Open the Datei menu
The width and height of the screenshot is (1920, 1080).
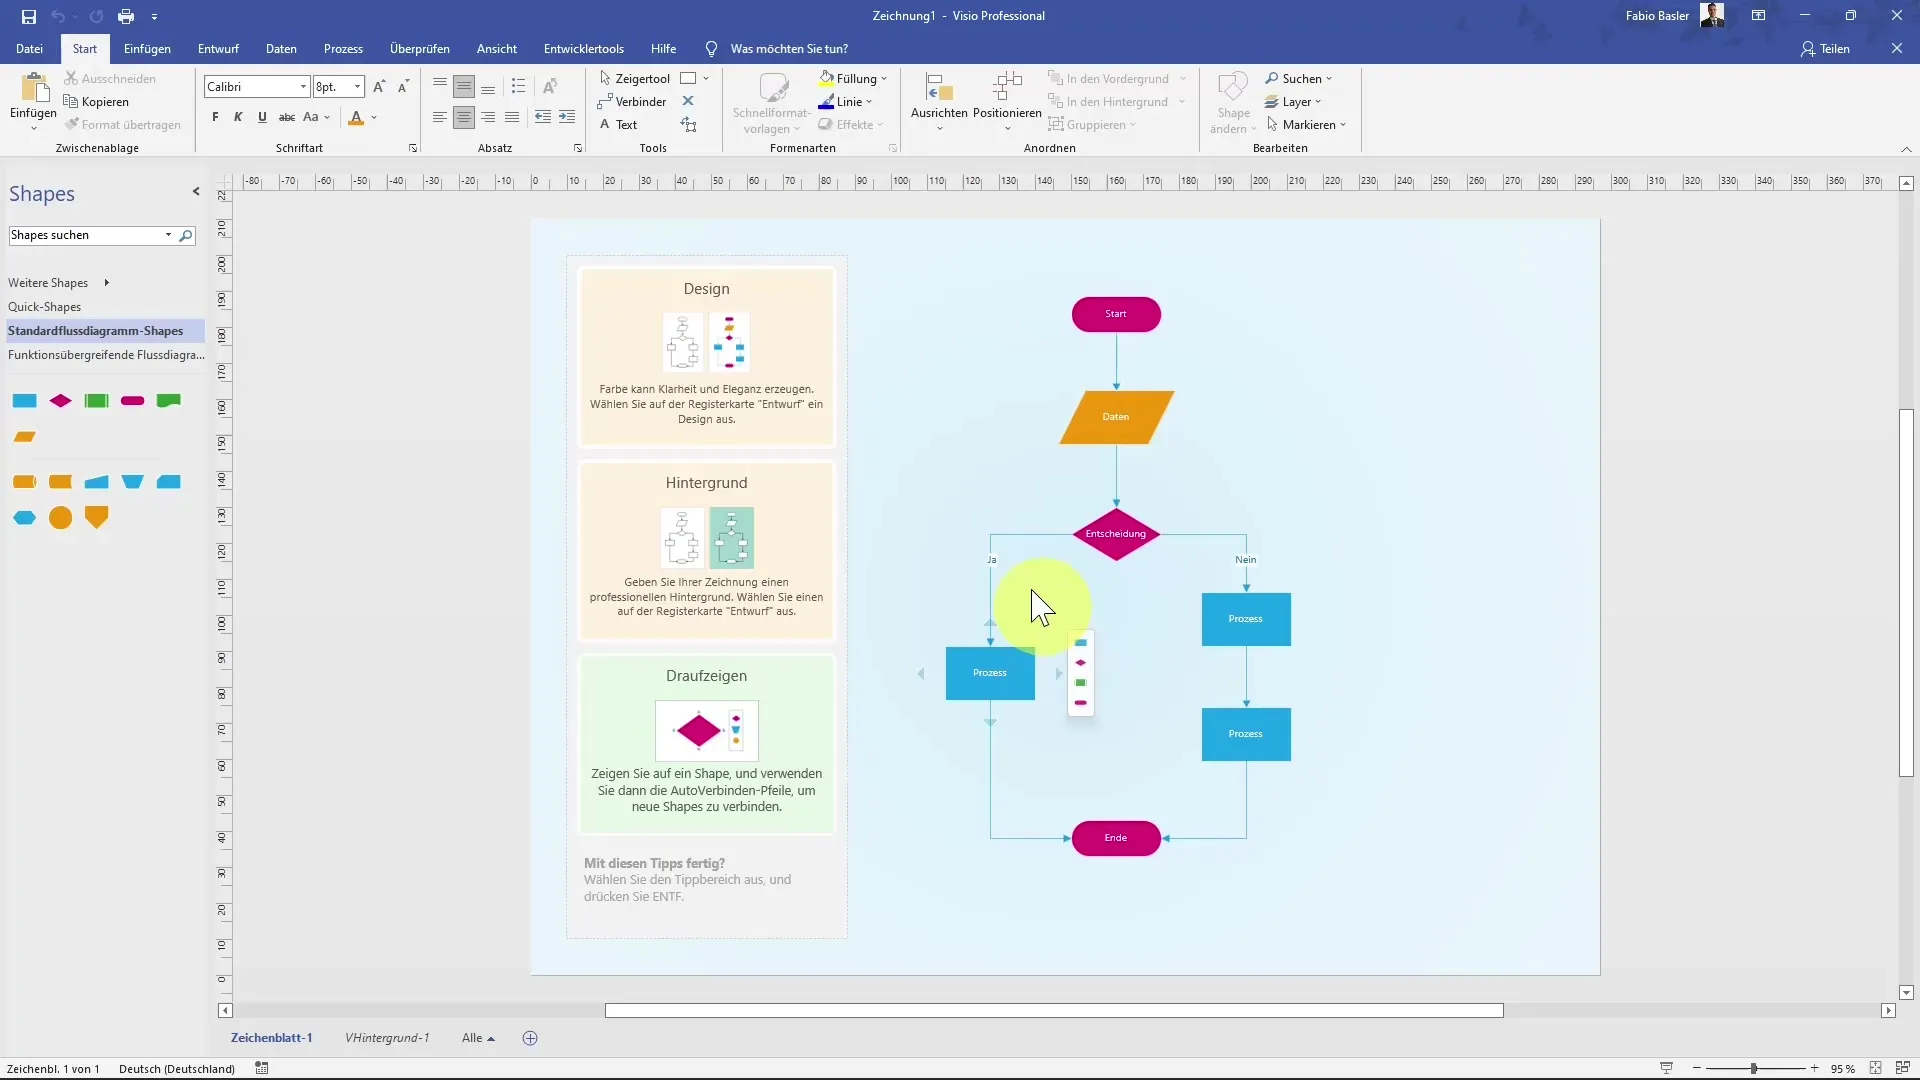pos(29,48)
